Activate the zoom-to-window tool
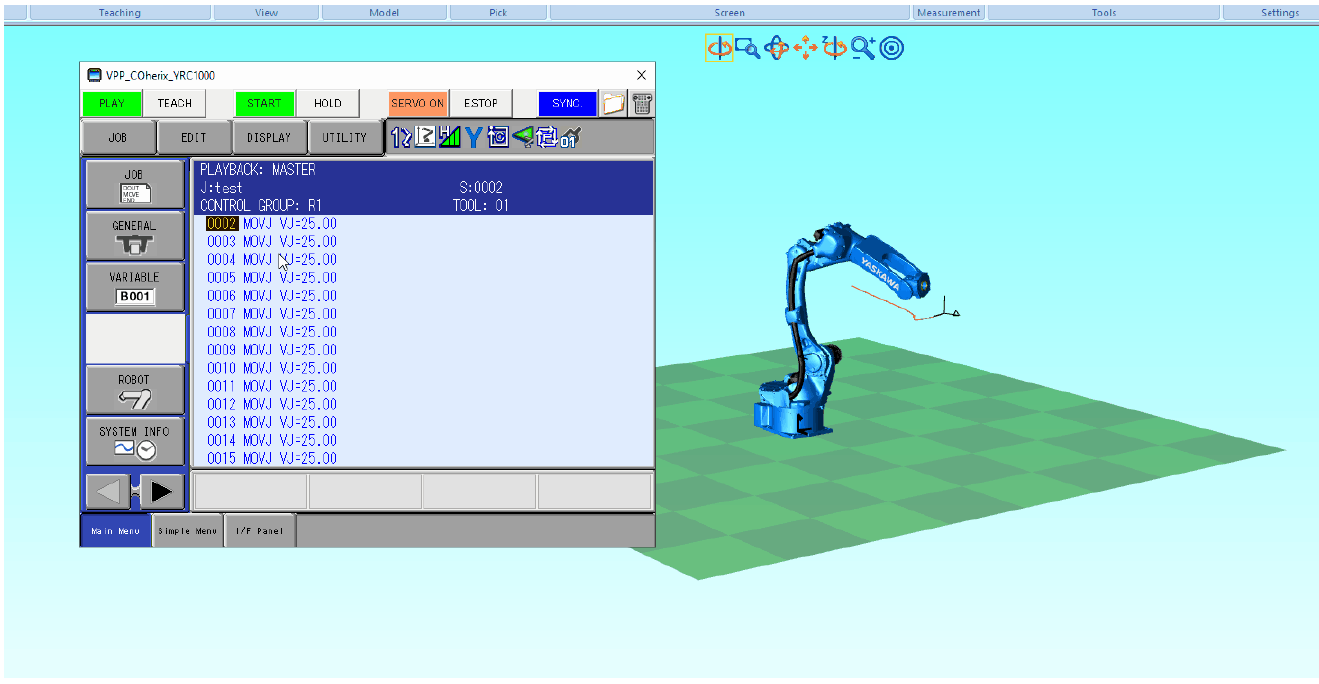The width and height of the screenshot is (1319, 684). click(x=747, y=48)
